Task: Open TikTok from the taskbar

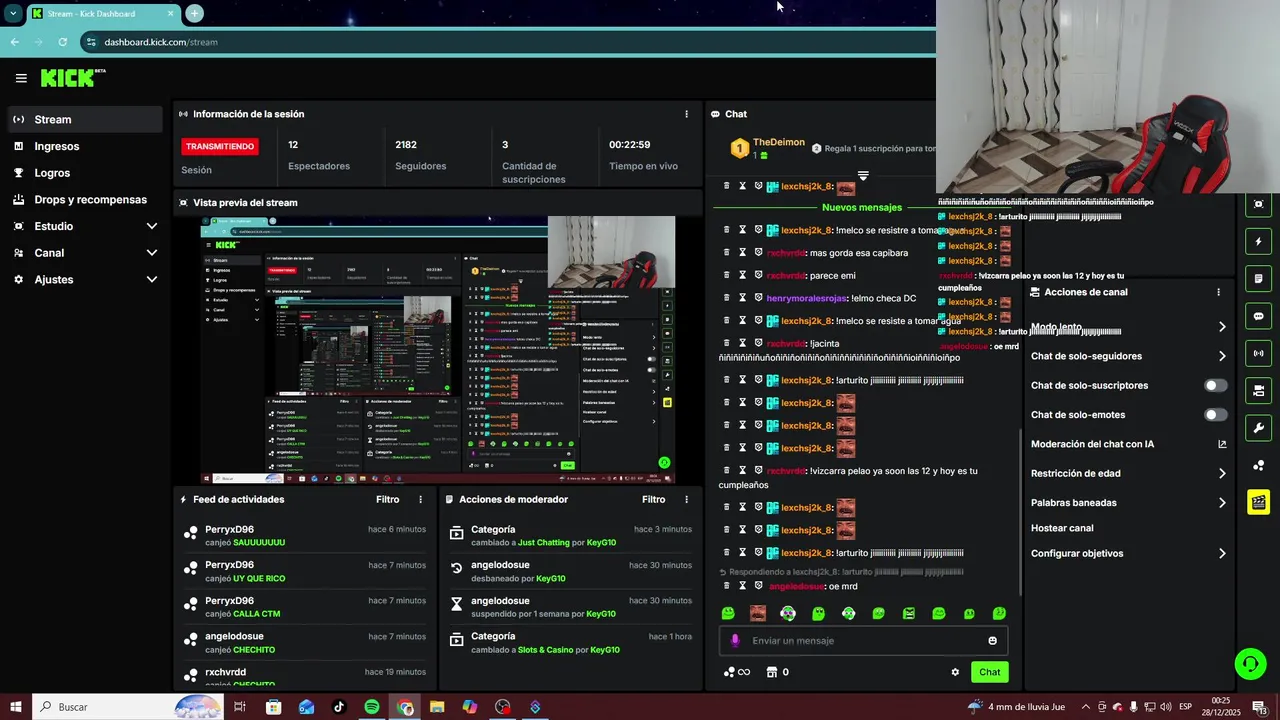Action: click(339, 707)
